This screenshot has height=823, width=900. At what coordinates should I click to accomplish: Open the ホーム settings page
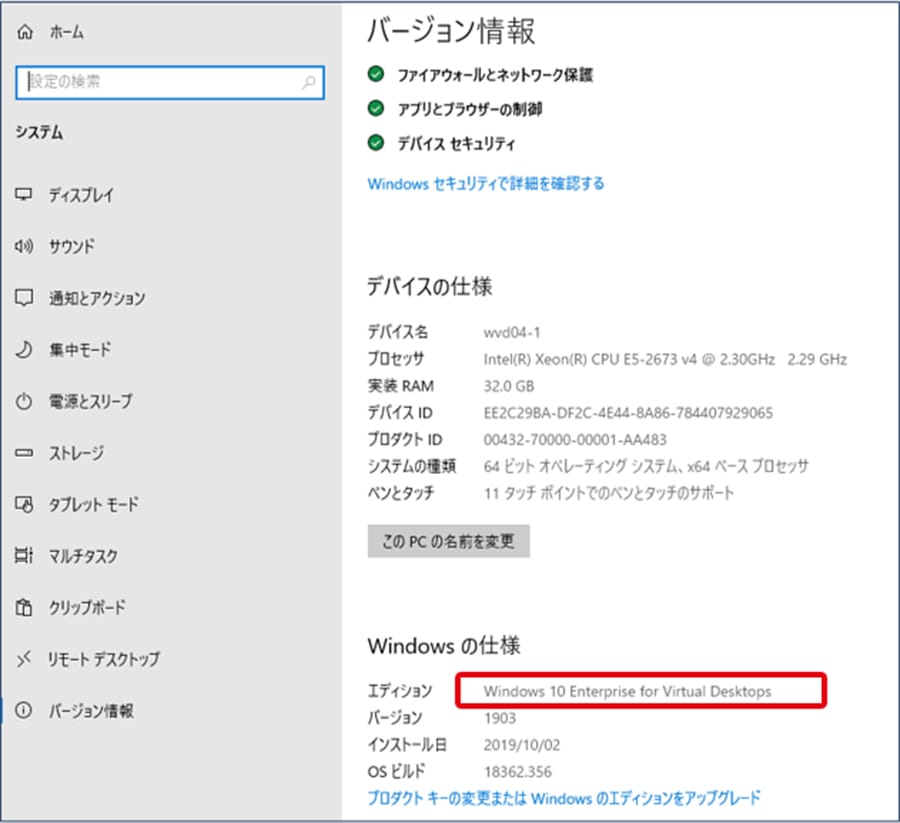pos(67,32)
